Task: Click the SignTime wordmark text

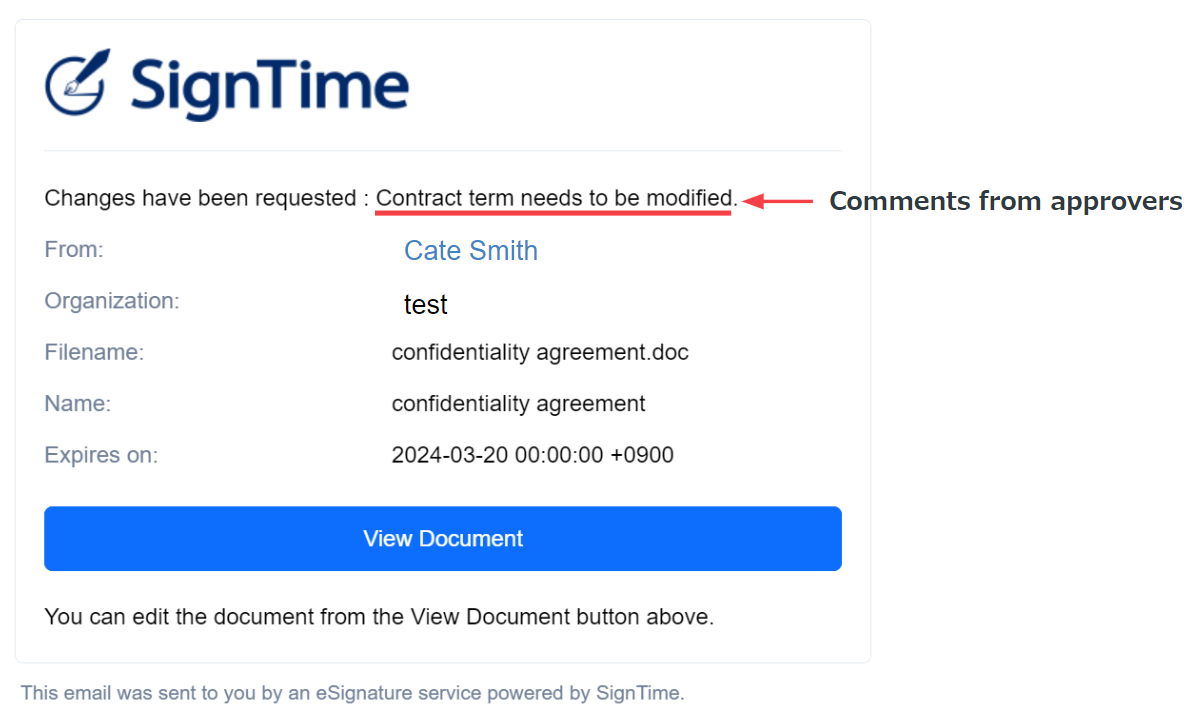Action: coord(270,87)
